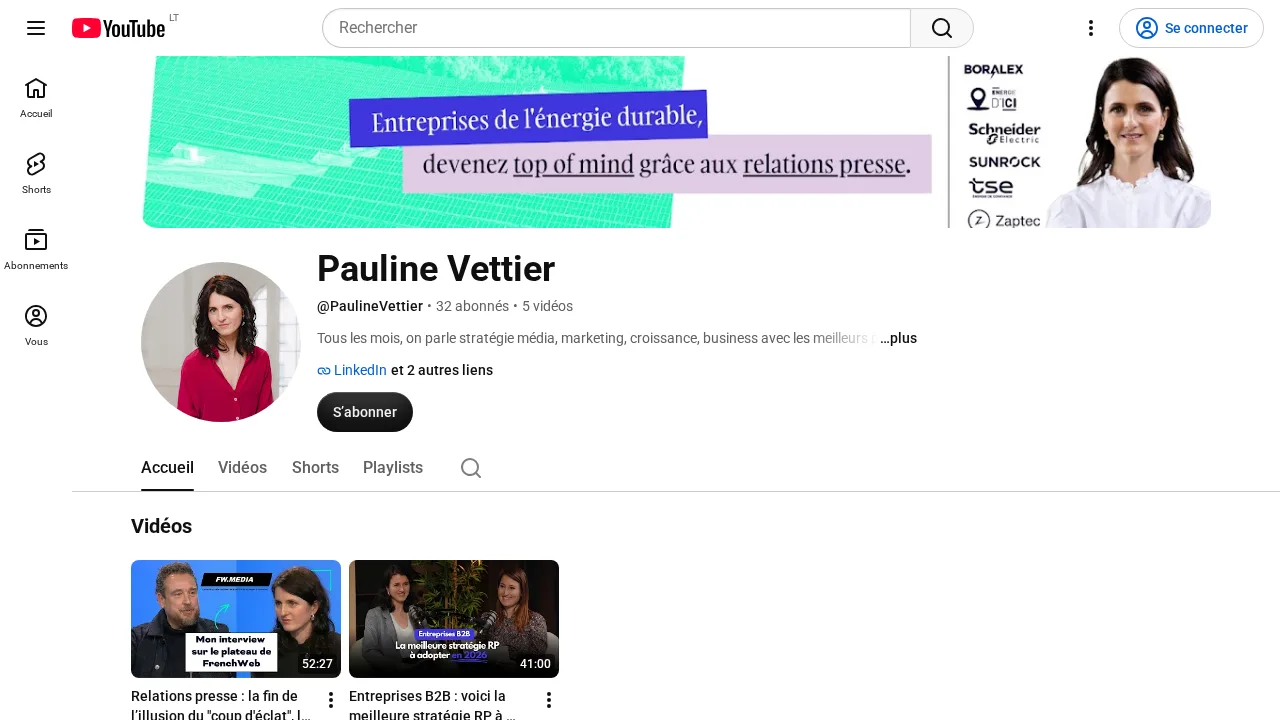This screenshot has width=1280, height=720.
Task: Click the channel banner image
Action: tap(676, 142)
